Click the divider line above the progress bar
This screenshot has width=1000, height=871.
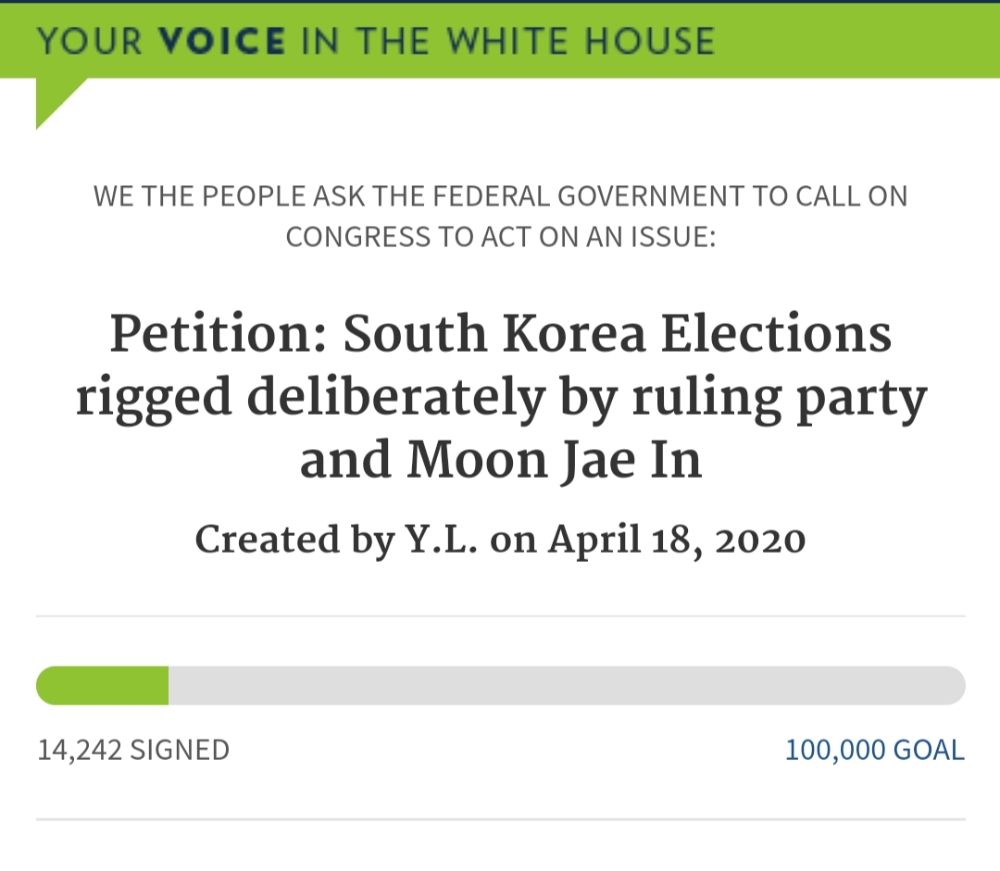pos(500,616)
